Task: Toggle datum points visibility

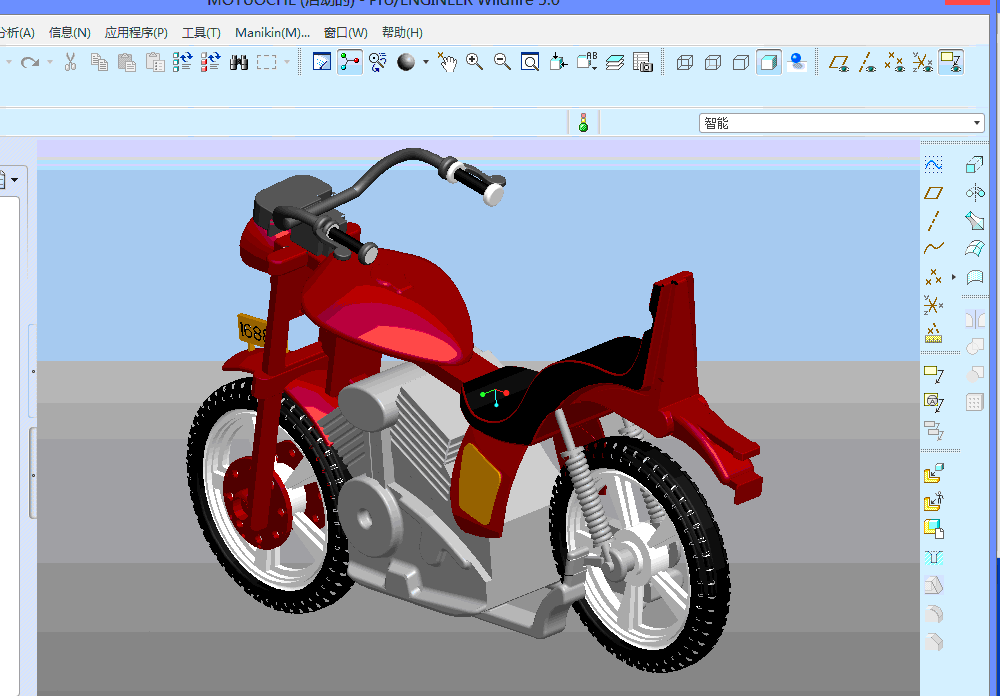Action: coord(895,62)
